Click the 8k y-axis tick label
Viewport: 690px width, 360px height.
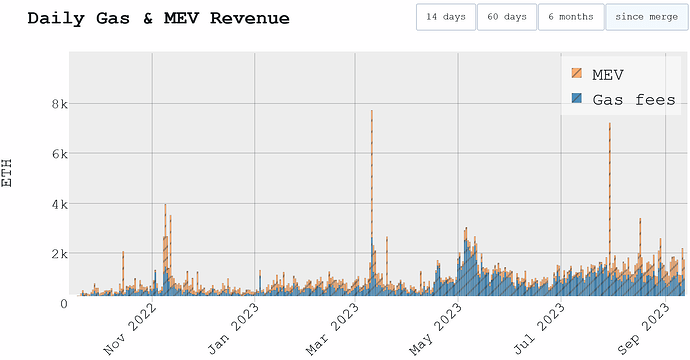pos(60,104)
